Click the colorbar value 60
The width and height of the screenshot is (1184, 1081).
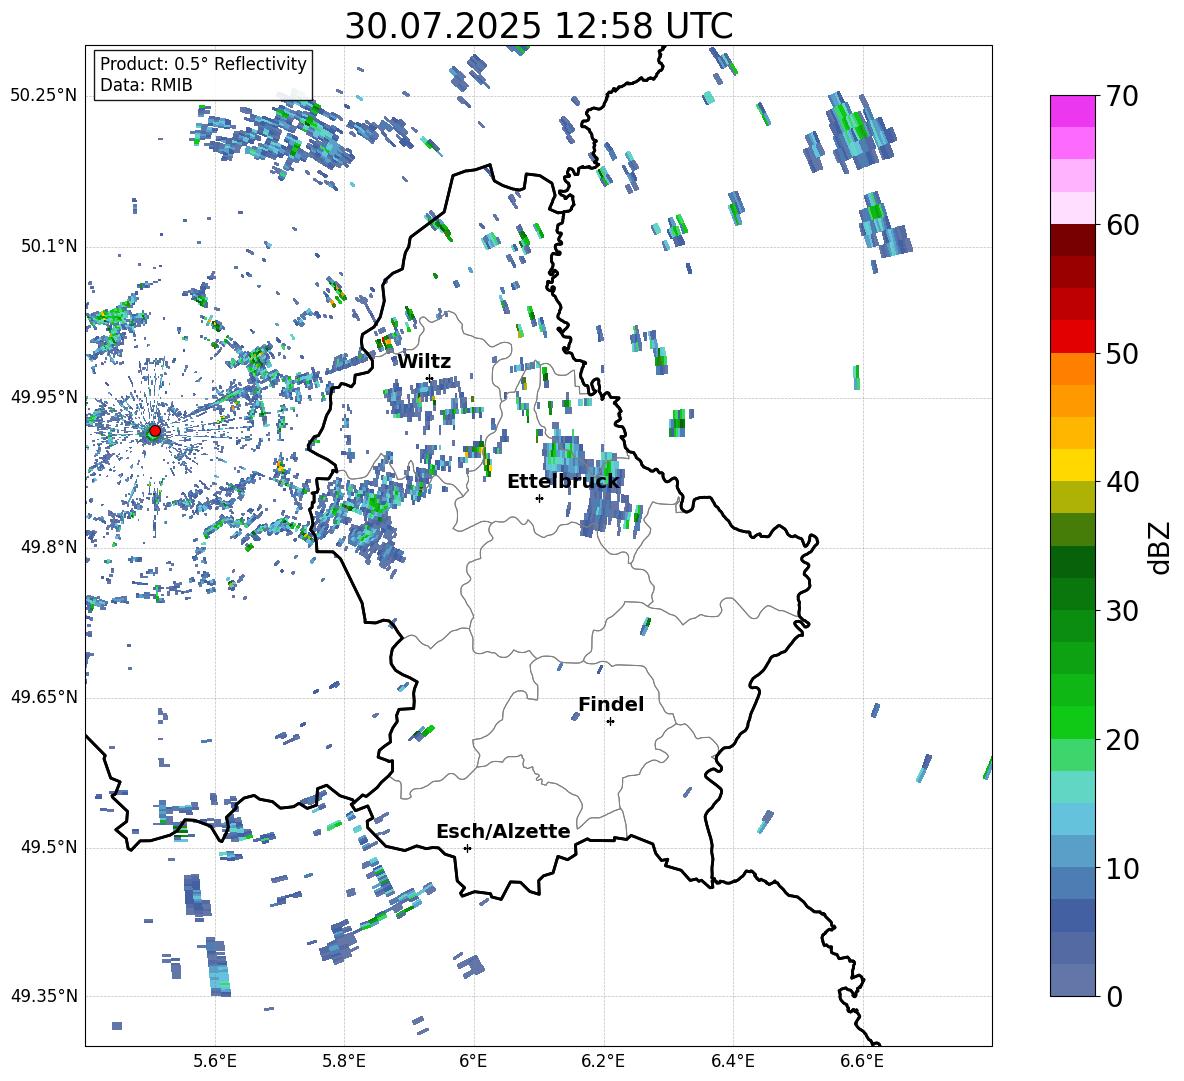1123,225
